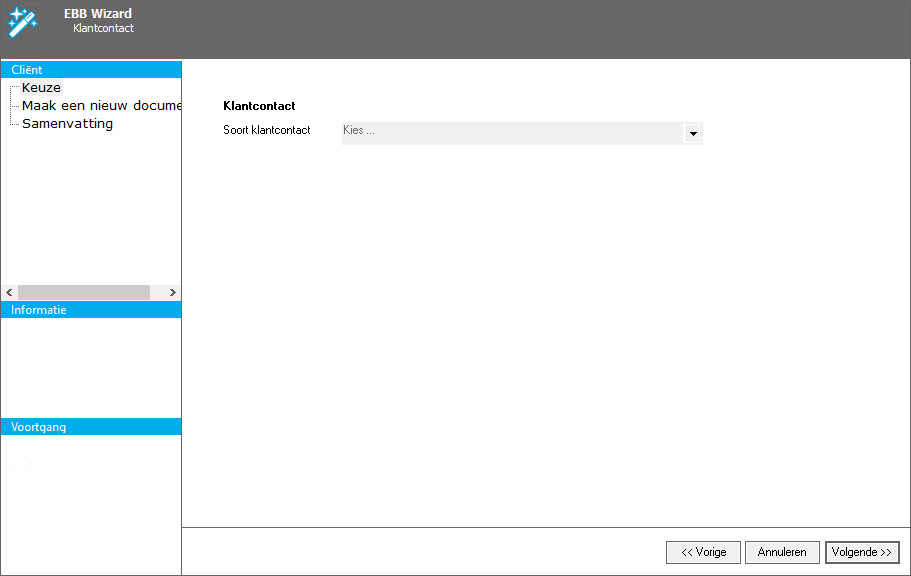Image resolution: width=911 pixels, height=576 pixels.
Task: Select the Keuze step in the tree
Action: [x=41, y=88]
